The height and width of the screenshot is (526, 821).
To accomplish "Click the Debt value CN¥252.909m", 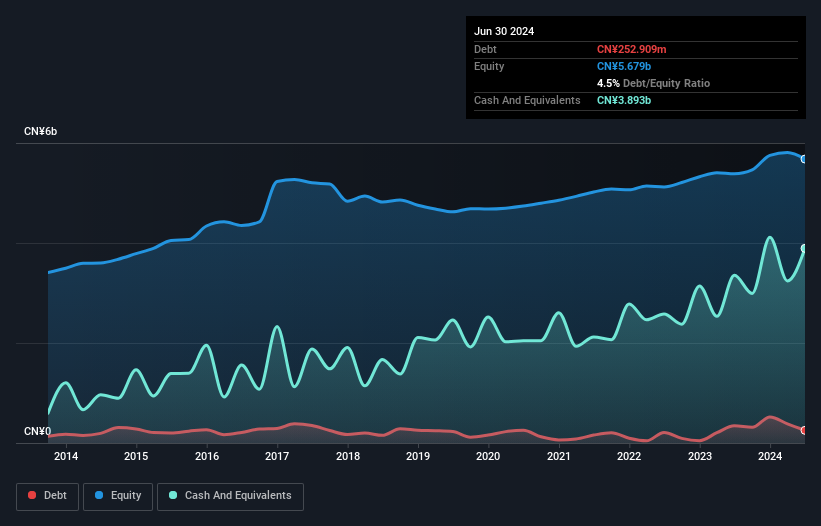I will (x=631, y=49).
